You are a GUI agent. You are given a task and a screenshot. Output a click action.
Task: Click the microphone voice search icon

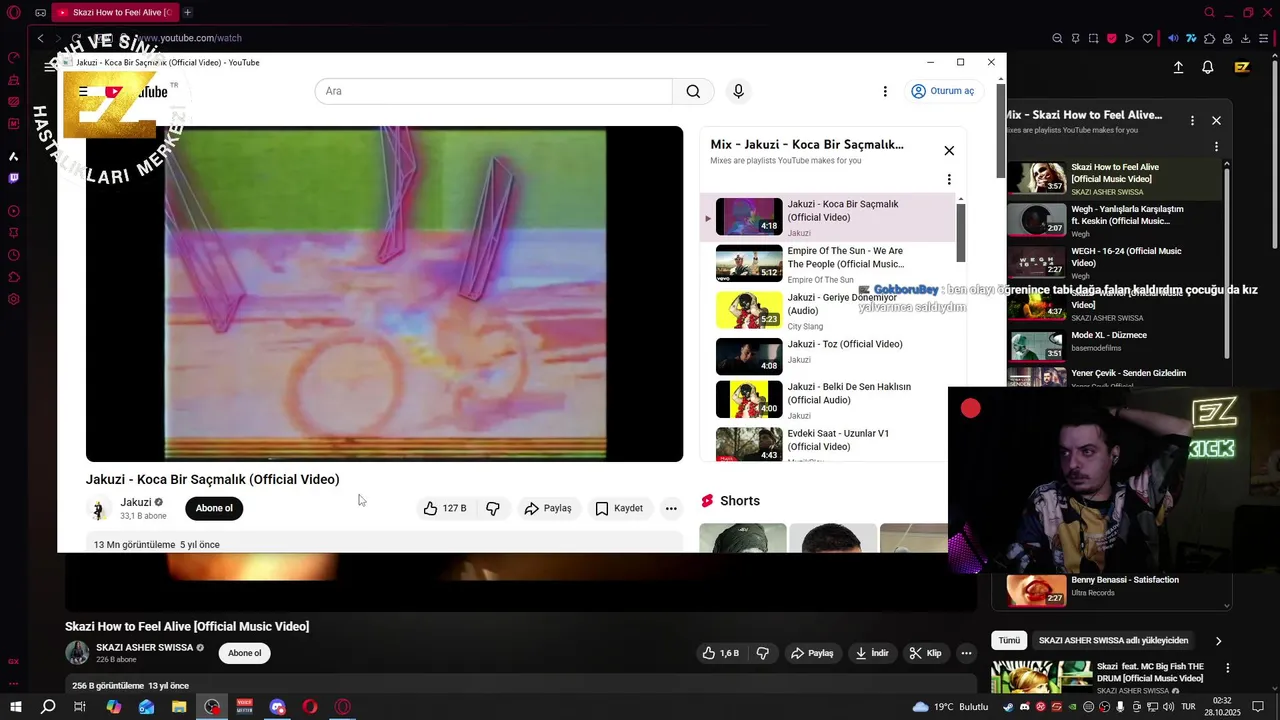tap(738, 91)
